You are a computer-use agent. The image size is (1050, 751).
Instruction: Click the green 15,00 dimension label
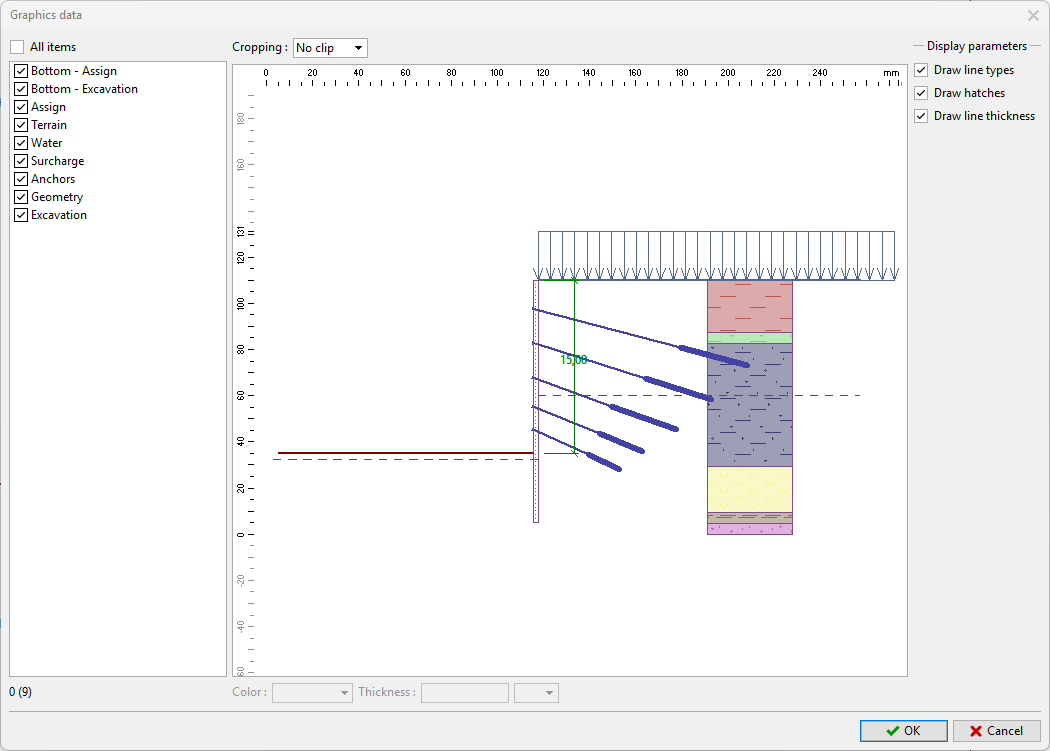pos(574,360)
